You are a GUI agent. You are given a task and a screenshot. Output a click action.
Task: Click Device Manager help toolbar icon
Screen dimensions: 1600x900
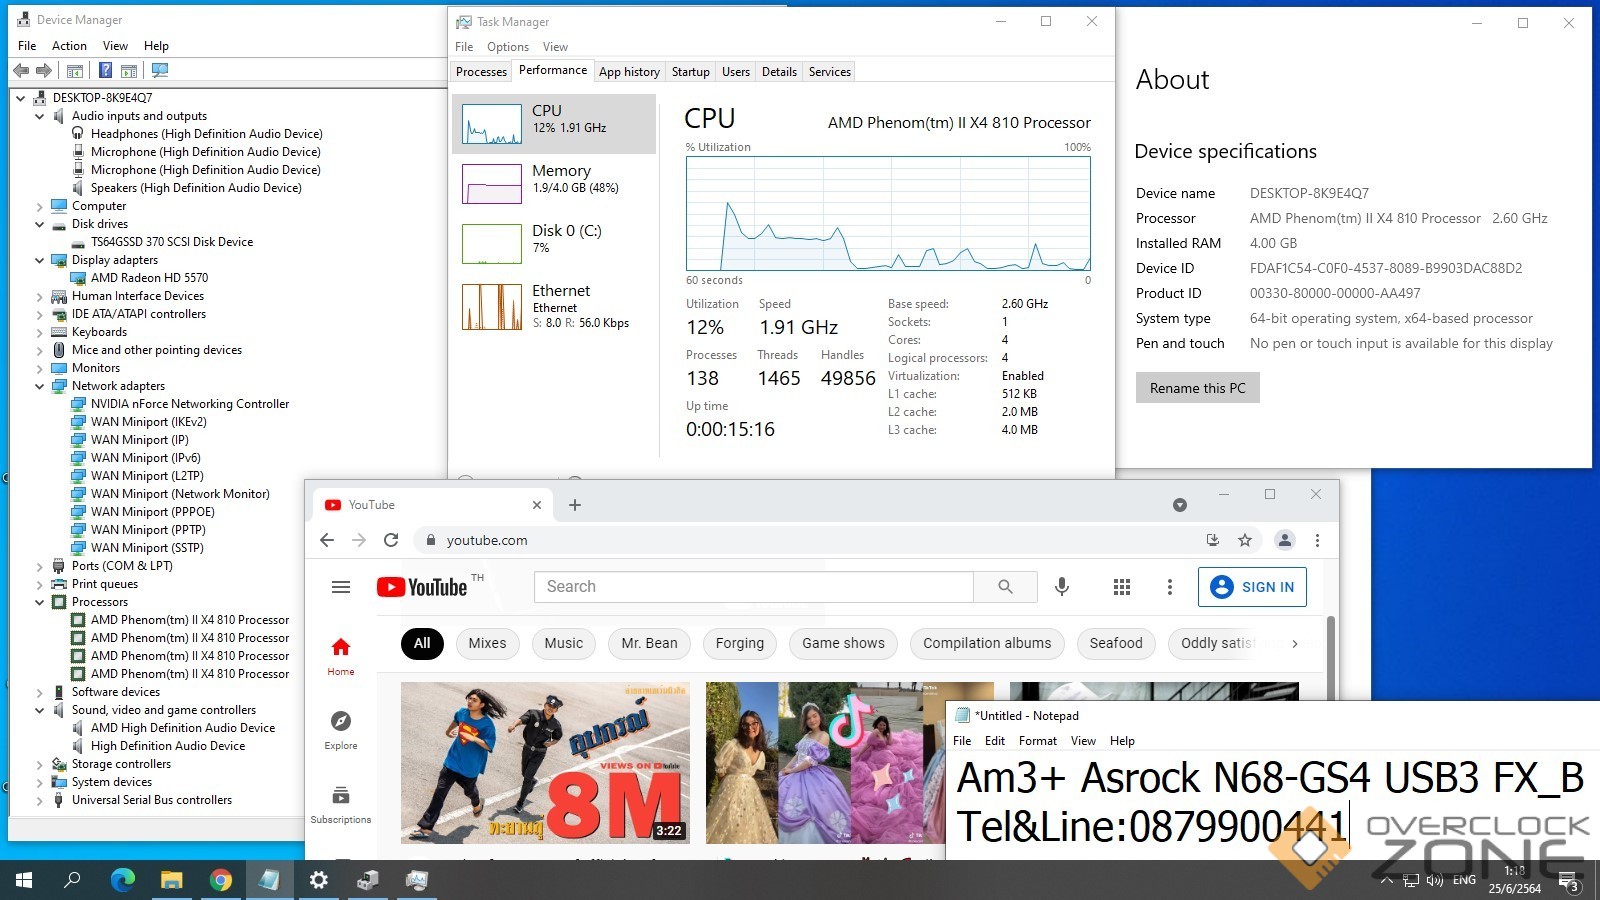(105, 70)
